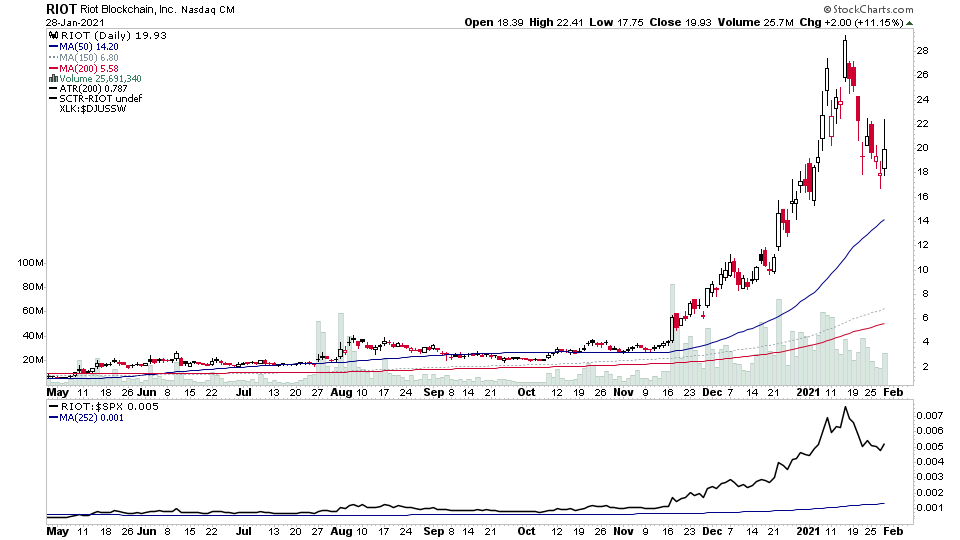Viewport: 960px width, 540px height.
Task: Click the 60M volume axis label
Action: [33, 311]
